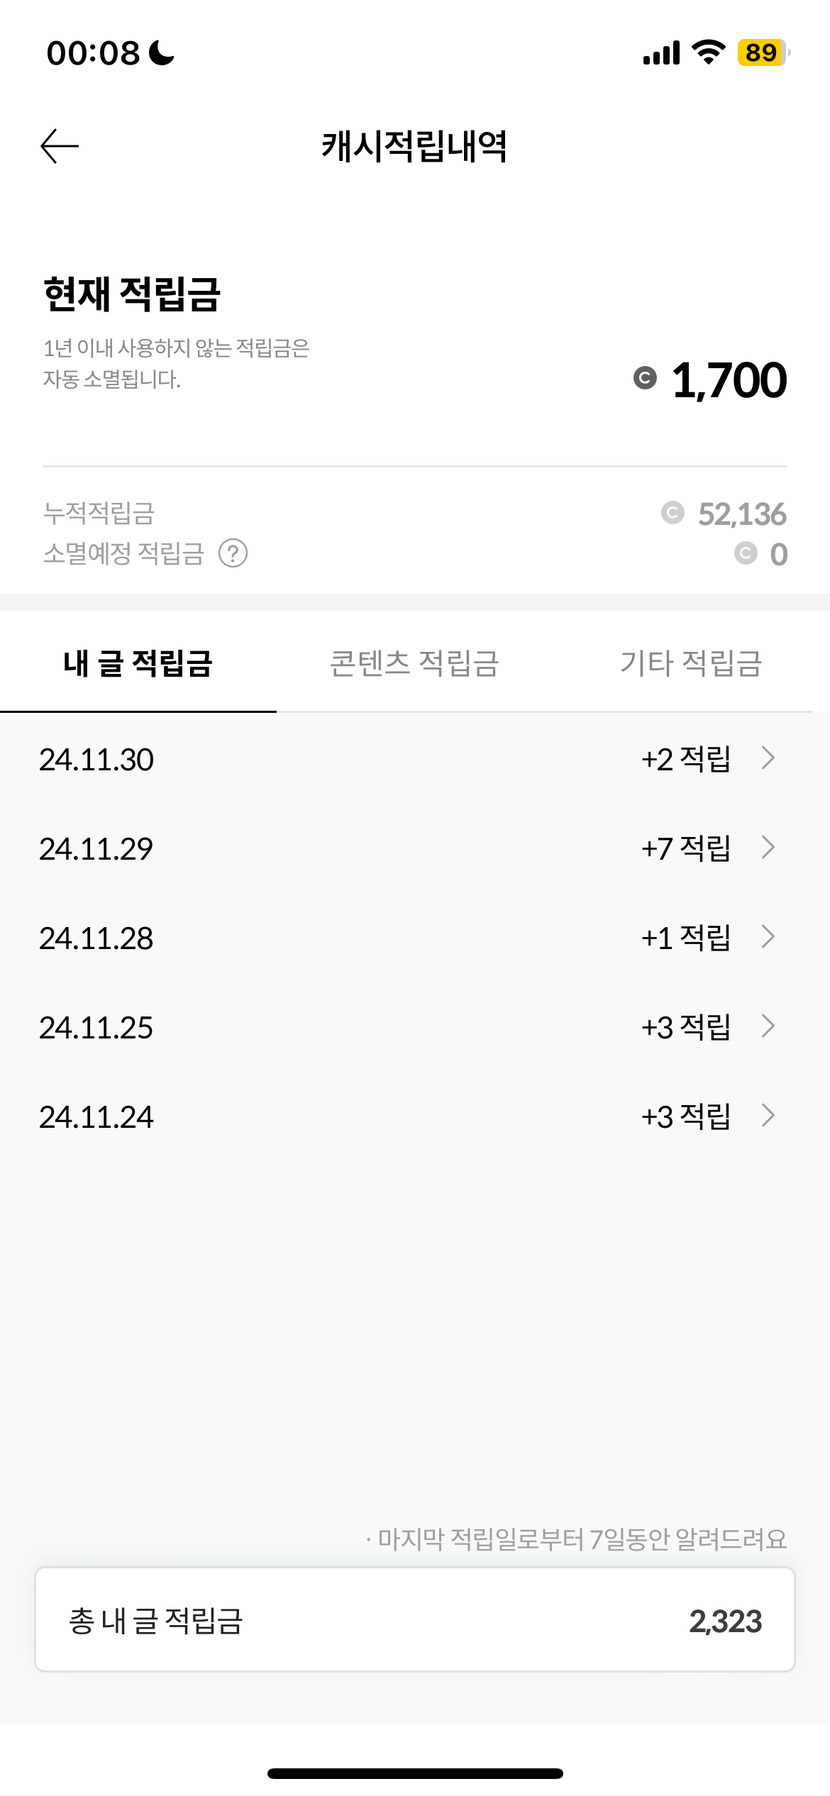Screen dimensions: 830x1796
Task: Tap the 총 내 글 적립금 box
Action: pos(415,1620)
